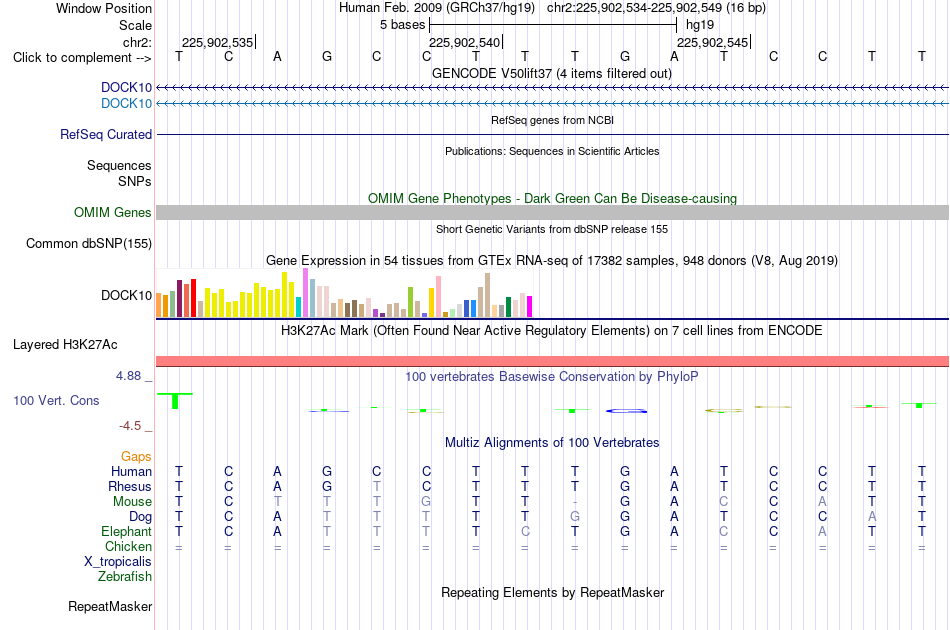
Task: Open the Layered H3K27Ac track label
Action: [x=65, y=345]
